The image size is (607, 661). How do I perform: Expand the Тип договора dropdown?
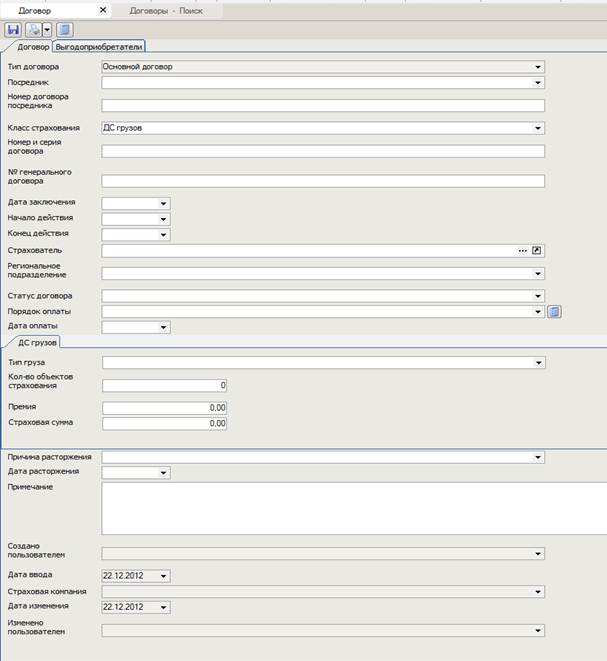[538, 67]
